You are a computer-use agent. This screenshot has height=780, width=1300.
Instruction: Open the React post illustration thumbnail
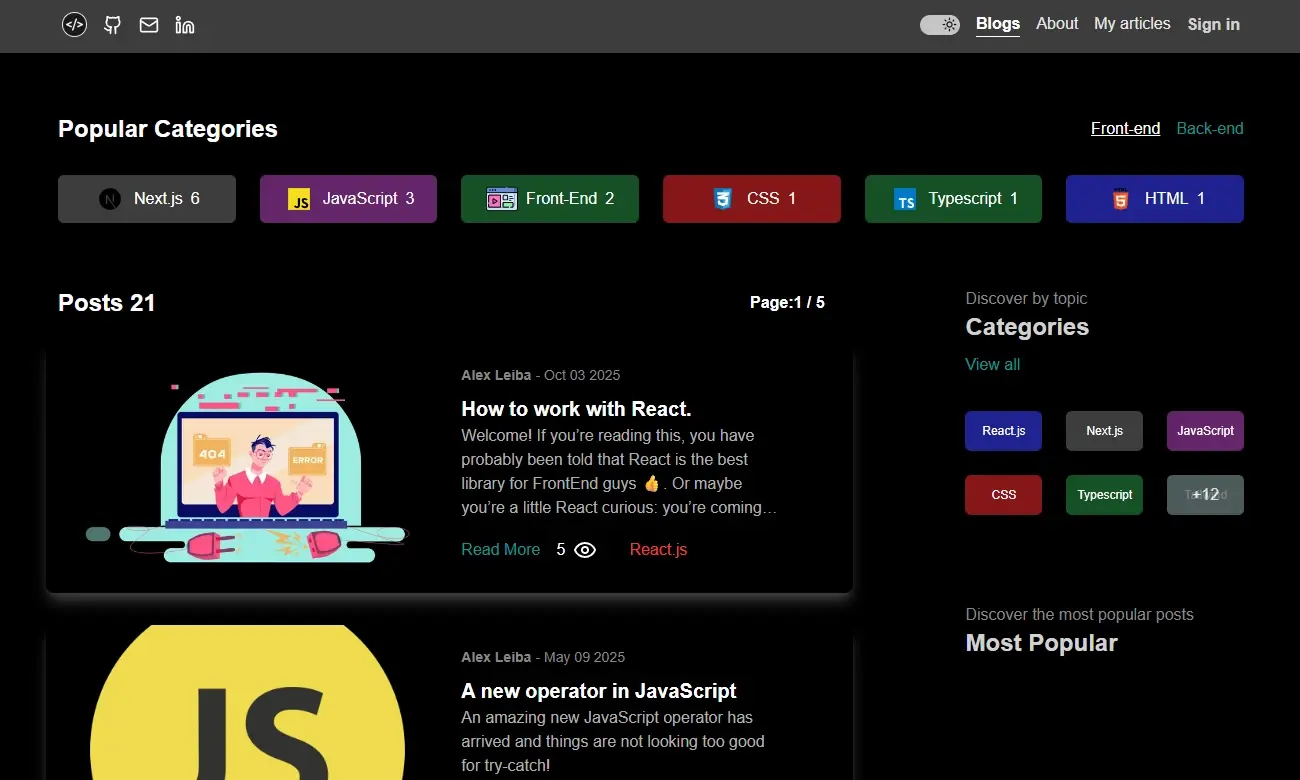pos(247,467)
